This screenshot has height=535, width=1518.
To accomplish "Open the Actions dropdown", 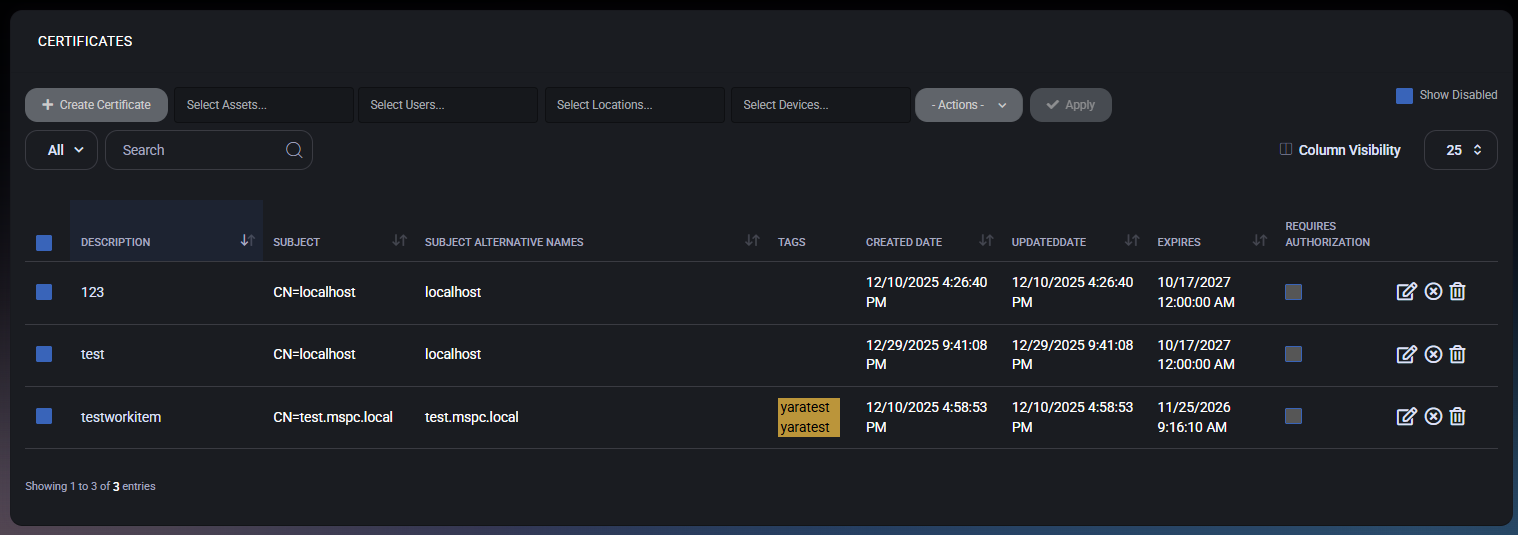I will coord(968,105).
